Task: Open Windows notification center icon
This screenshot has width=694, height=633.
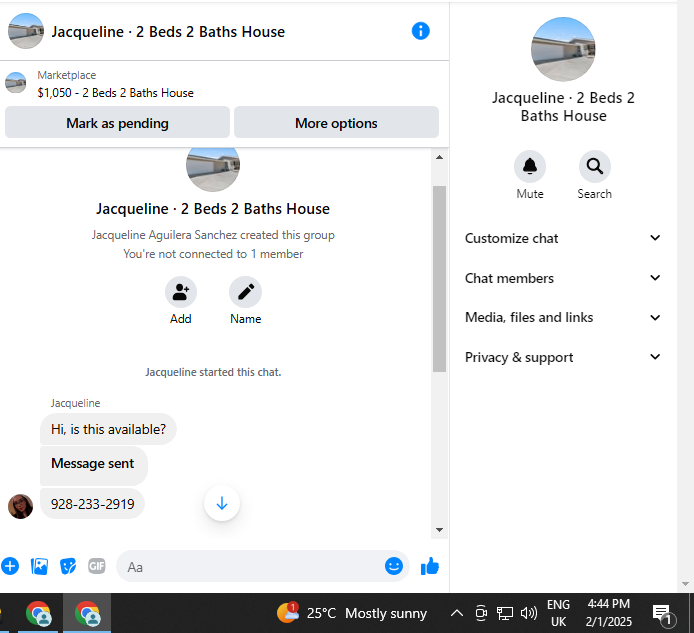Action: pos(663,614)
